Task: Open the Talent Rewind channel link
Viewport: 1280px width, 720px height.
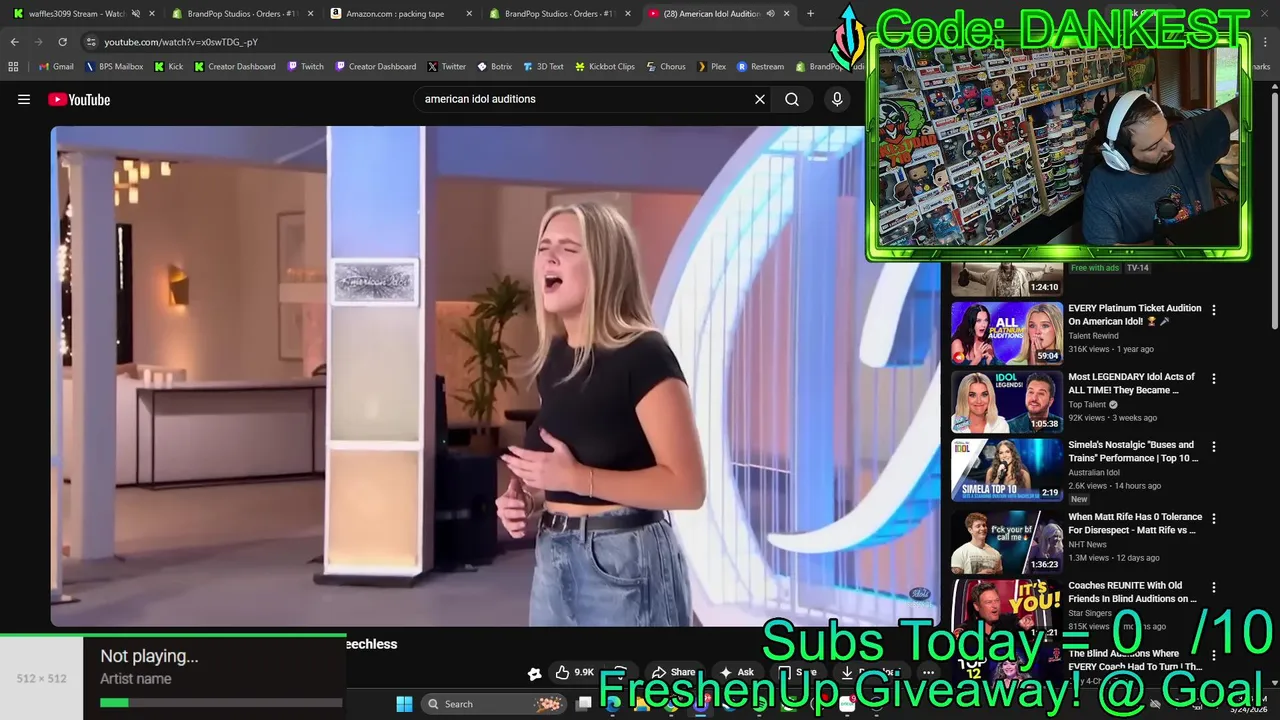Action: [x=1093, y=336]
